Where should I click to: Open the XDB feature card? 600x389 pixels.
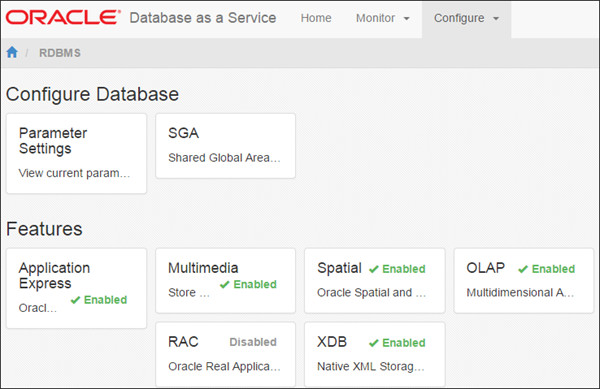tap(375, 354)
